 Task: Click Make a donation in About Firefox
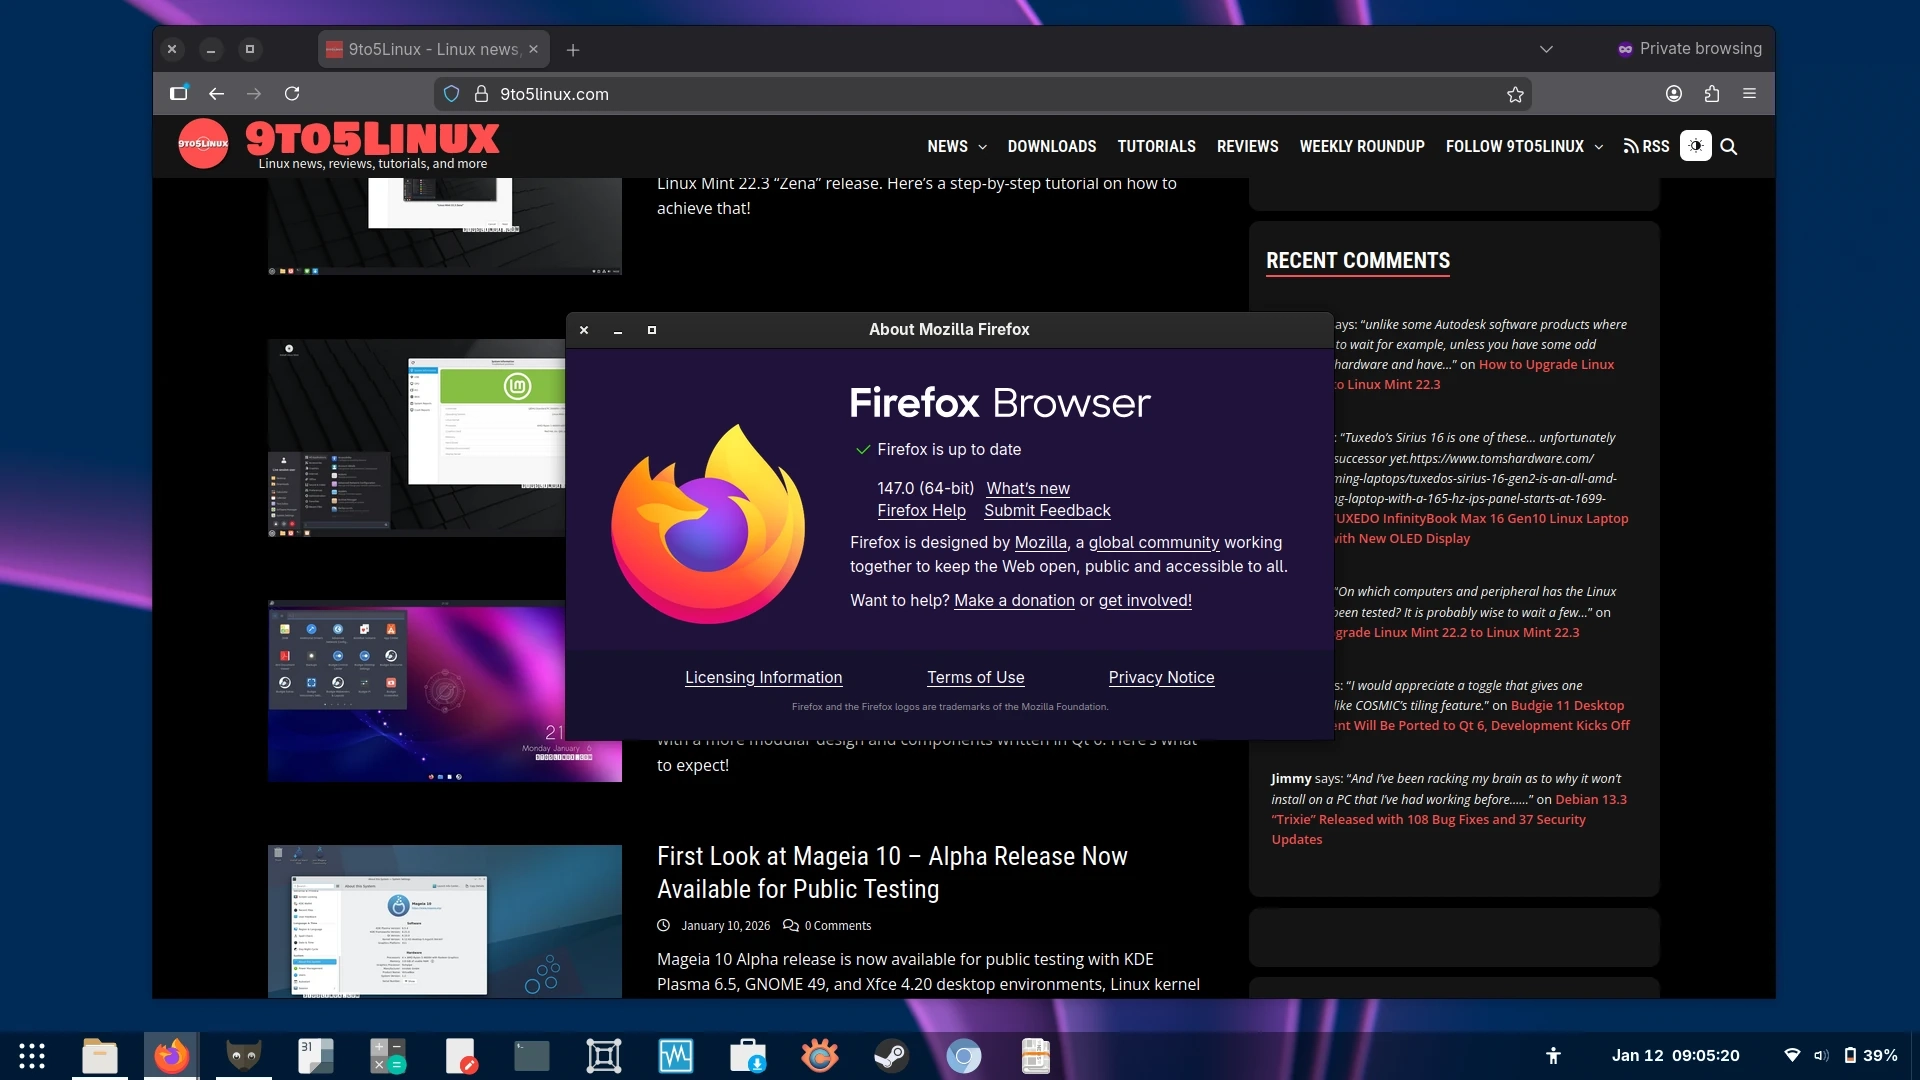coord(1014,600)
